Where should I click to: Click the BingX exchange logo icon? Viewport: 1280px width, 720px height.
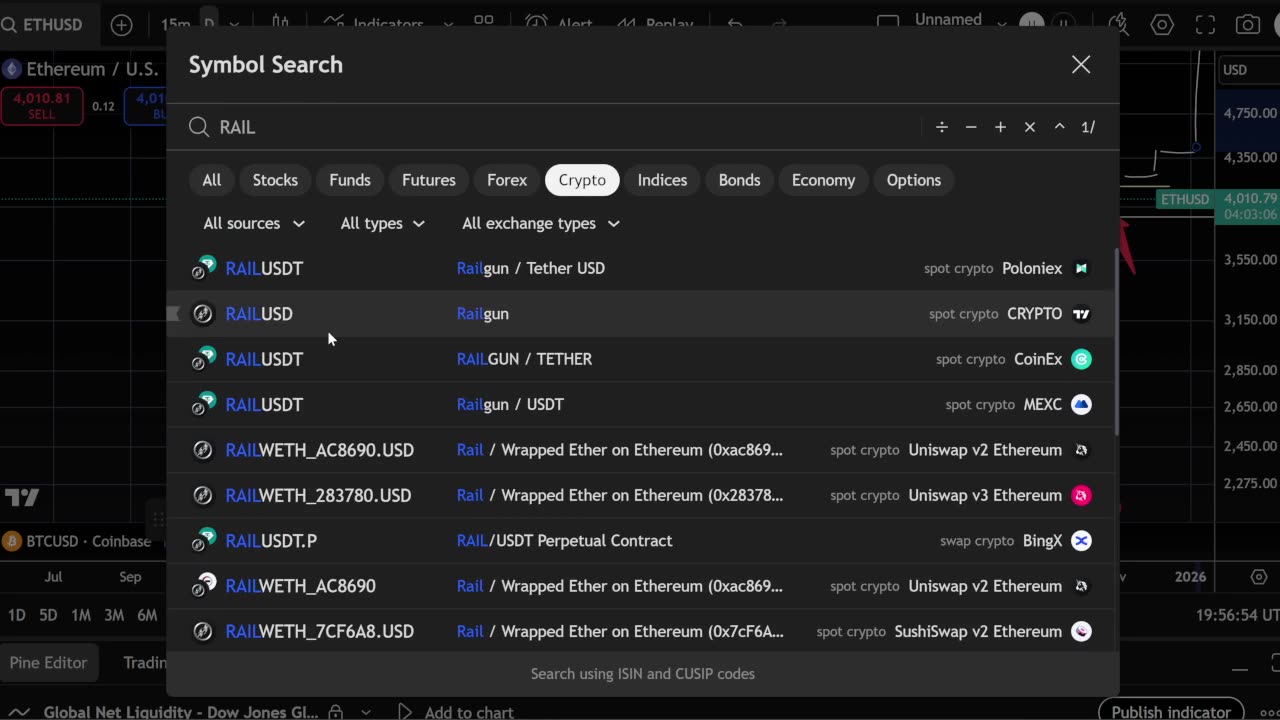pos(1081,541)
